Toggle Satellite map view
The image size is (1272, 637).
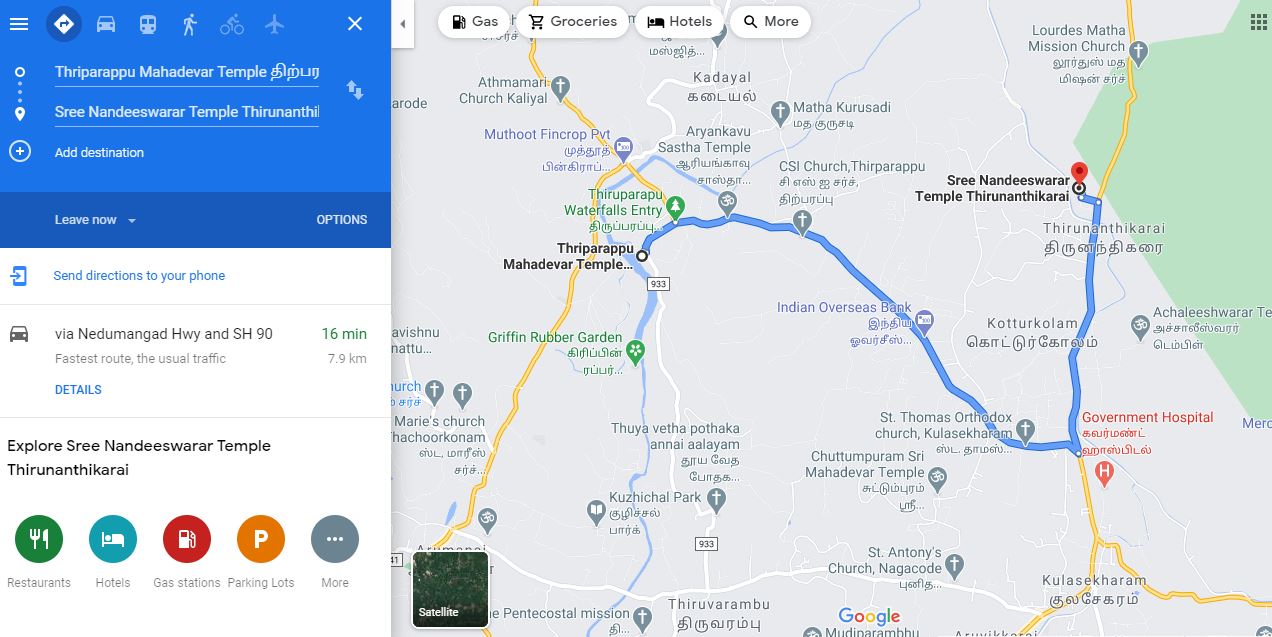pos(451,589)
